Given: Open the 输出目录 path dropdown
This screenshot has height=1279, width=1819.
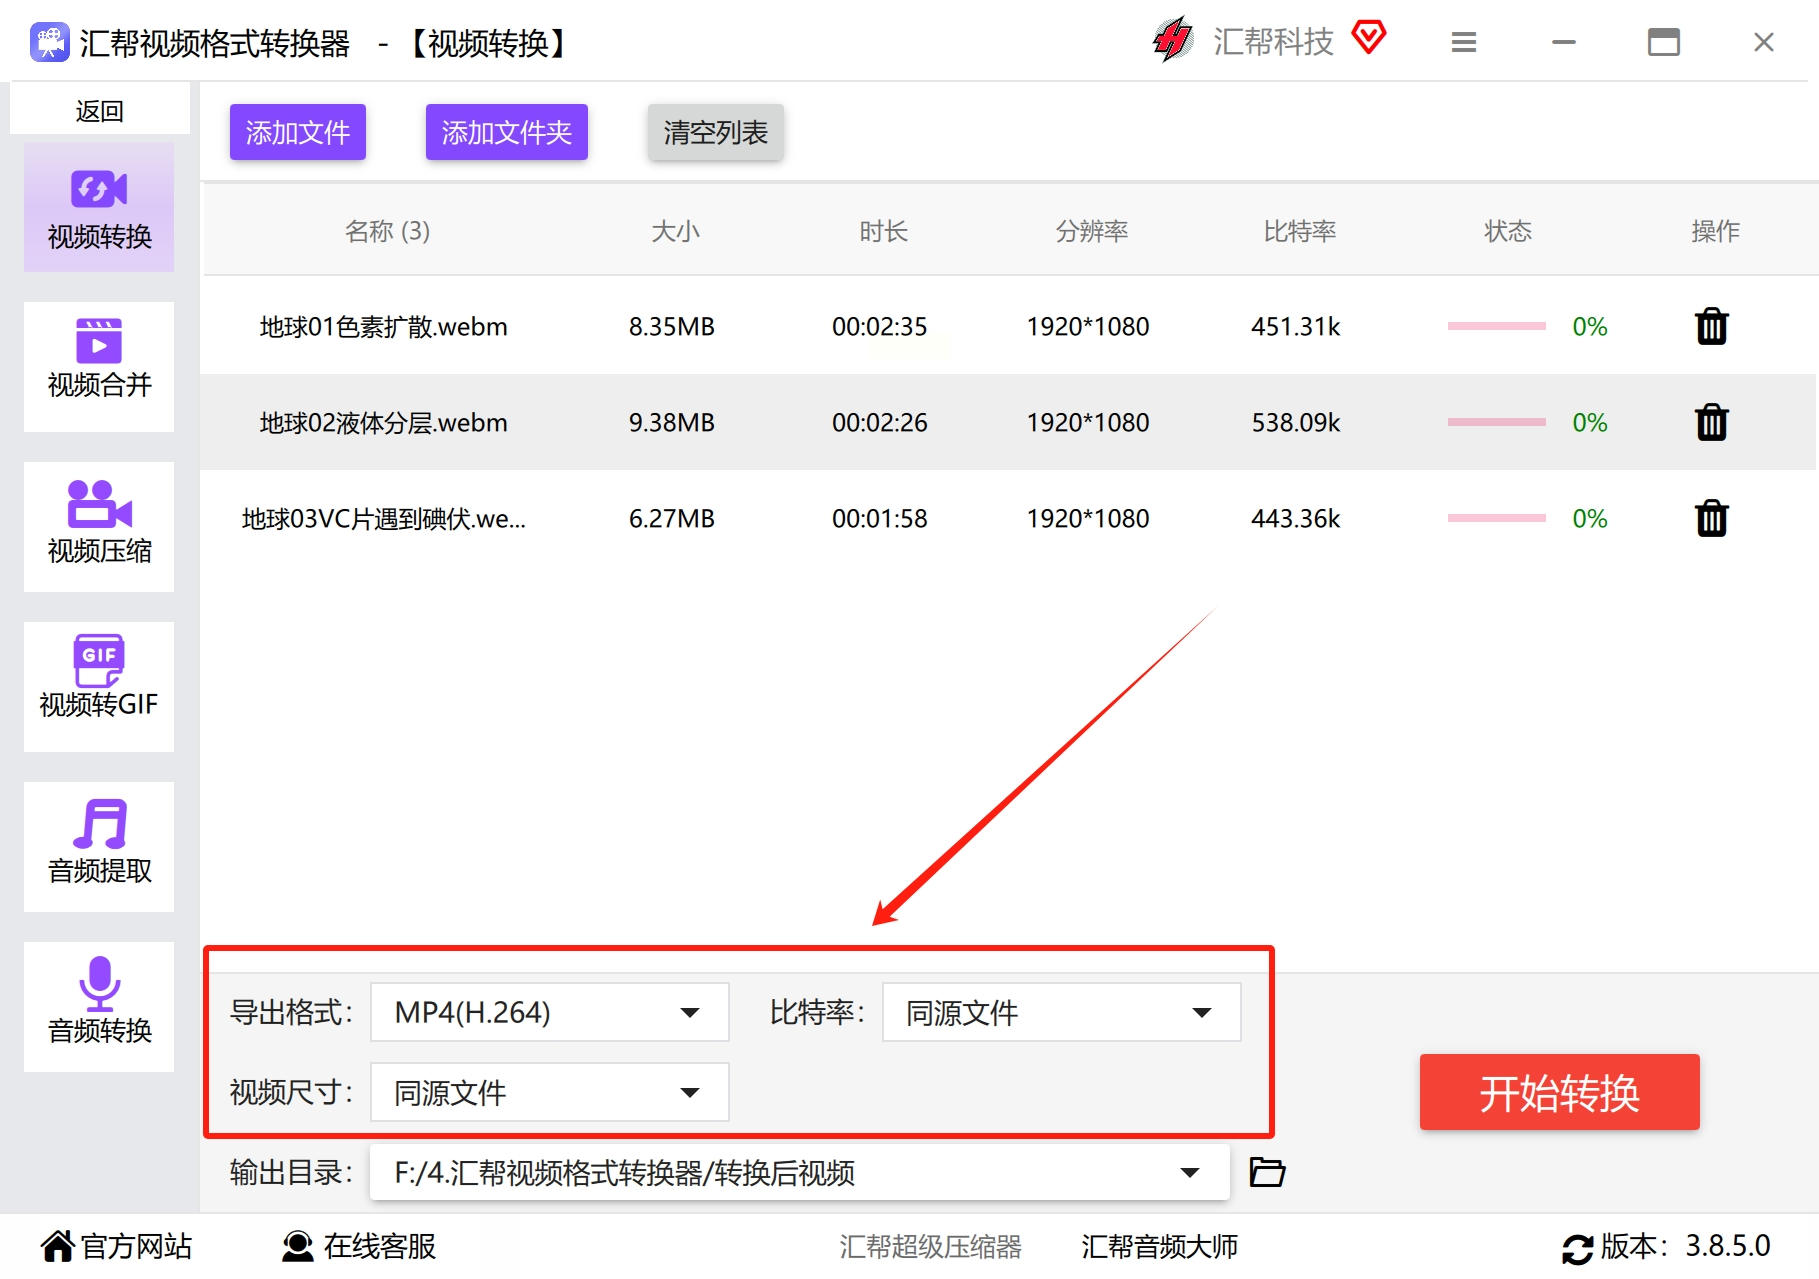Looking at the screenshot, I should click(799, 1172).
